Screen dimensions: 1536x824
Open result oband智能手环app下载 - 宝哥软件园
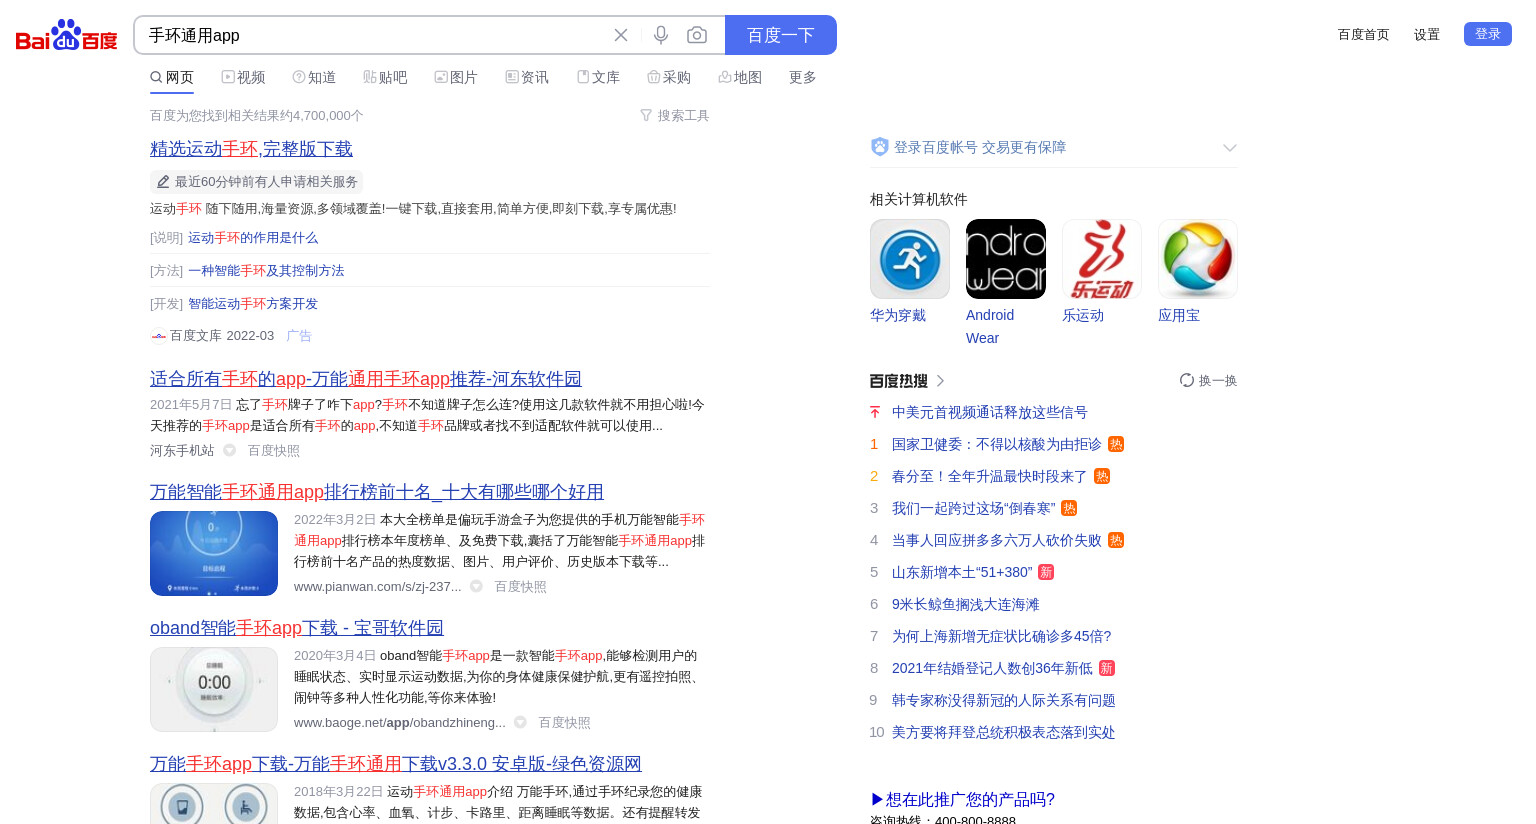click(297, 627)
